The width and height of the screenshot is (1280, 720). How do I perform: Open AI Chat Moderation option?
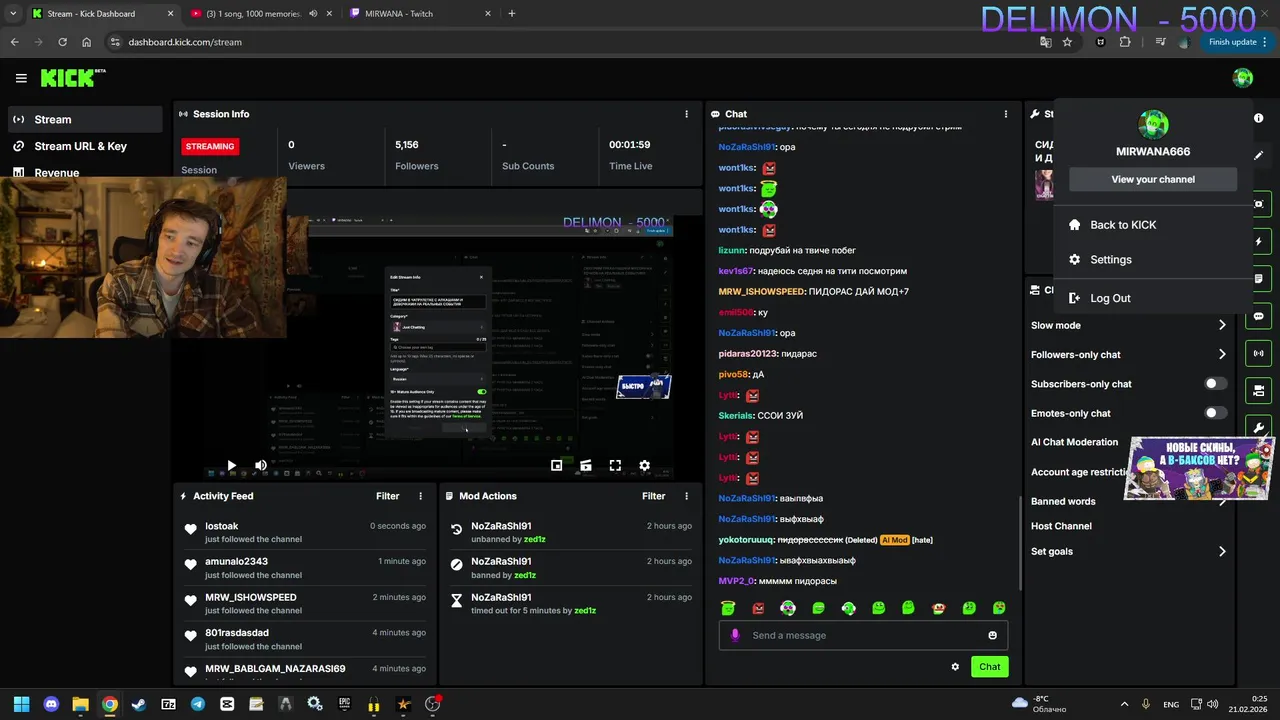[x=1074, y=442]
